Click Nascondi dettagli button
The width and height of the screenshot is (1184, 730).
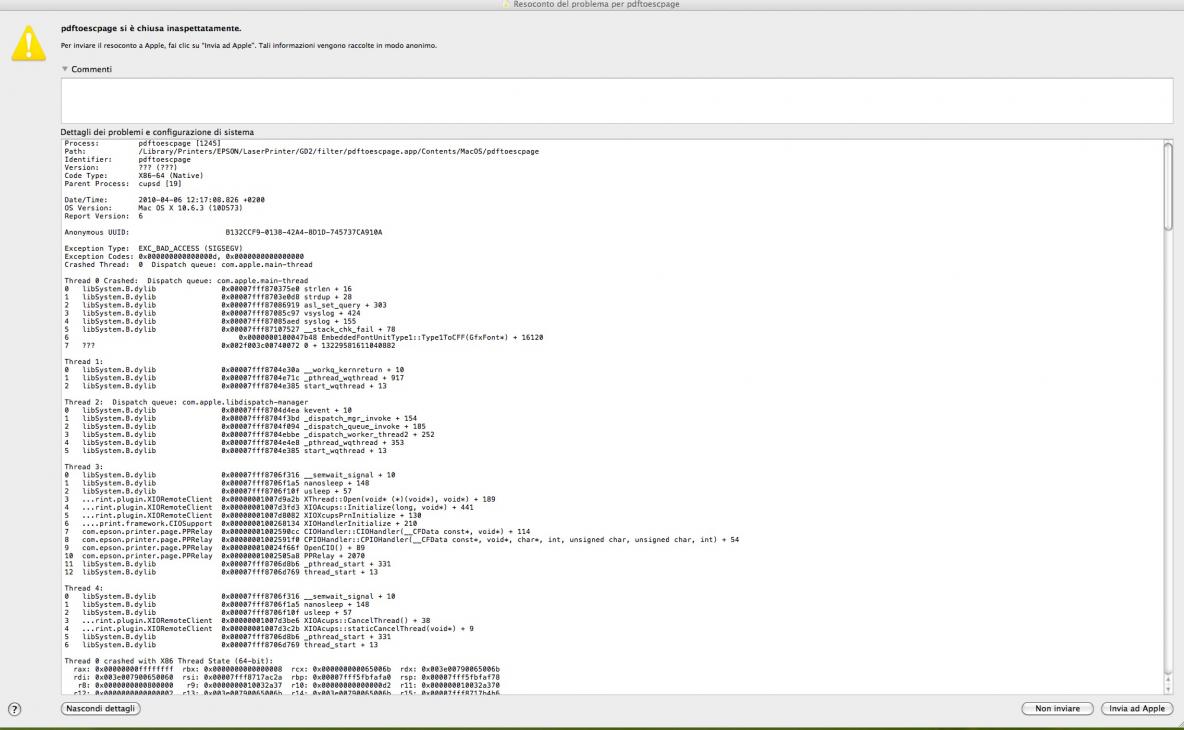100,708
